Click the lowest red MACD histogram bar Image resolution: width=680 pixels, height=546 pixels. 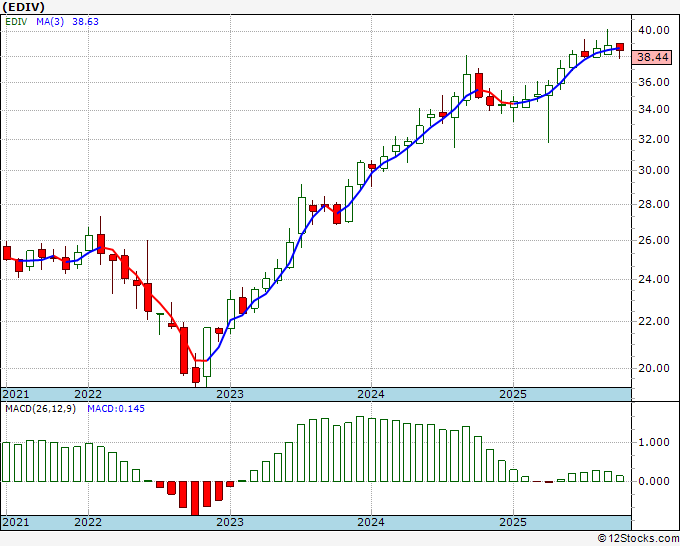pyautogui.click(x=195, y=498)
